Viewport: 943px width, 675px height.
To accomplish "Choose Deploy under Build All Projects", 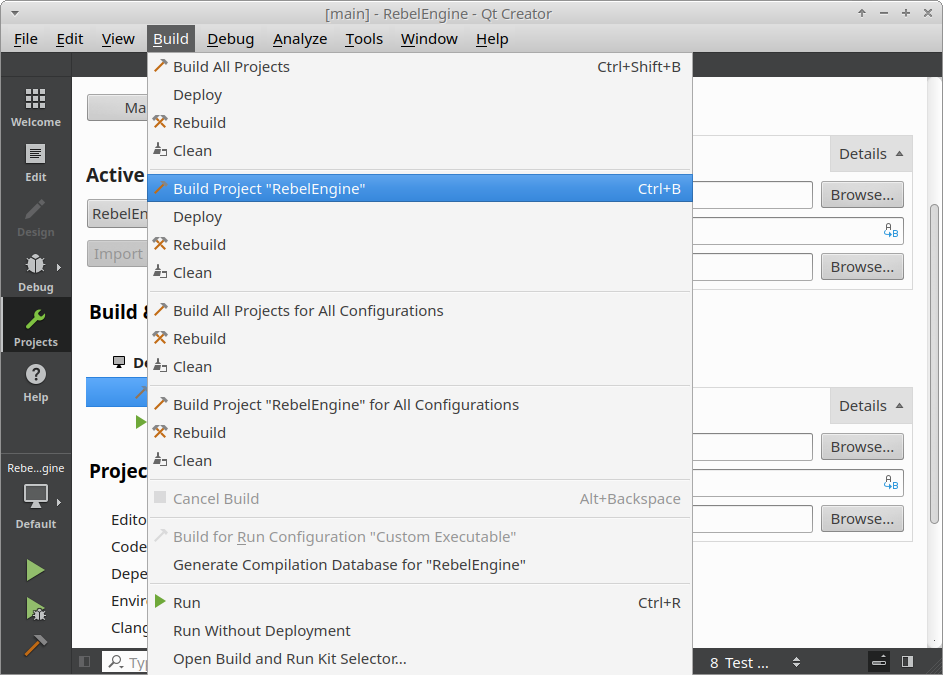I will coord(420,95).
